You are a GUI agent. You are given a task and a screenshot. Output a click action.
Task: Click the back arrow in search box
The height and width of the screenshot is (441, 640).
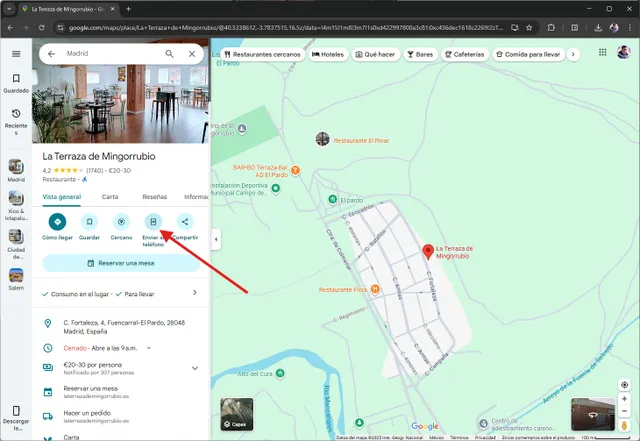52,53
